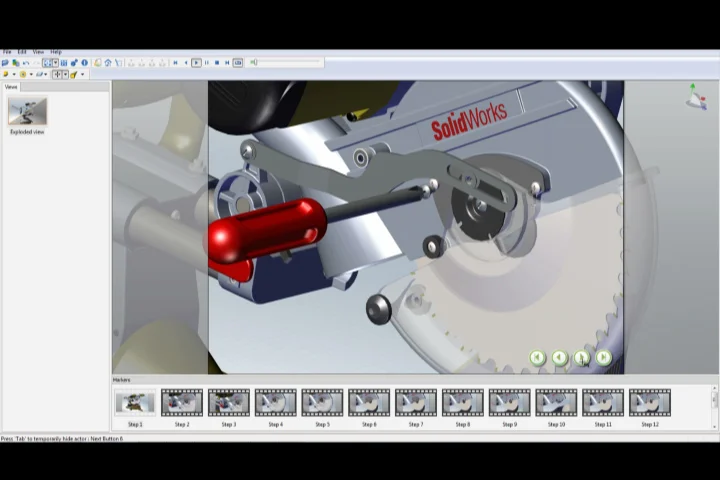Toggle the loop playback mode button

238,63
